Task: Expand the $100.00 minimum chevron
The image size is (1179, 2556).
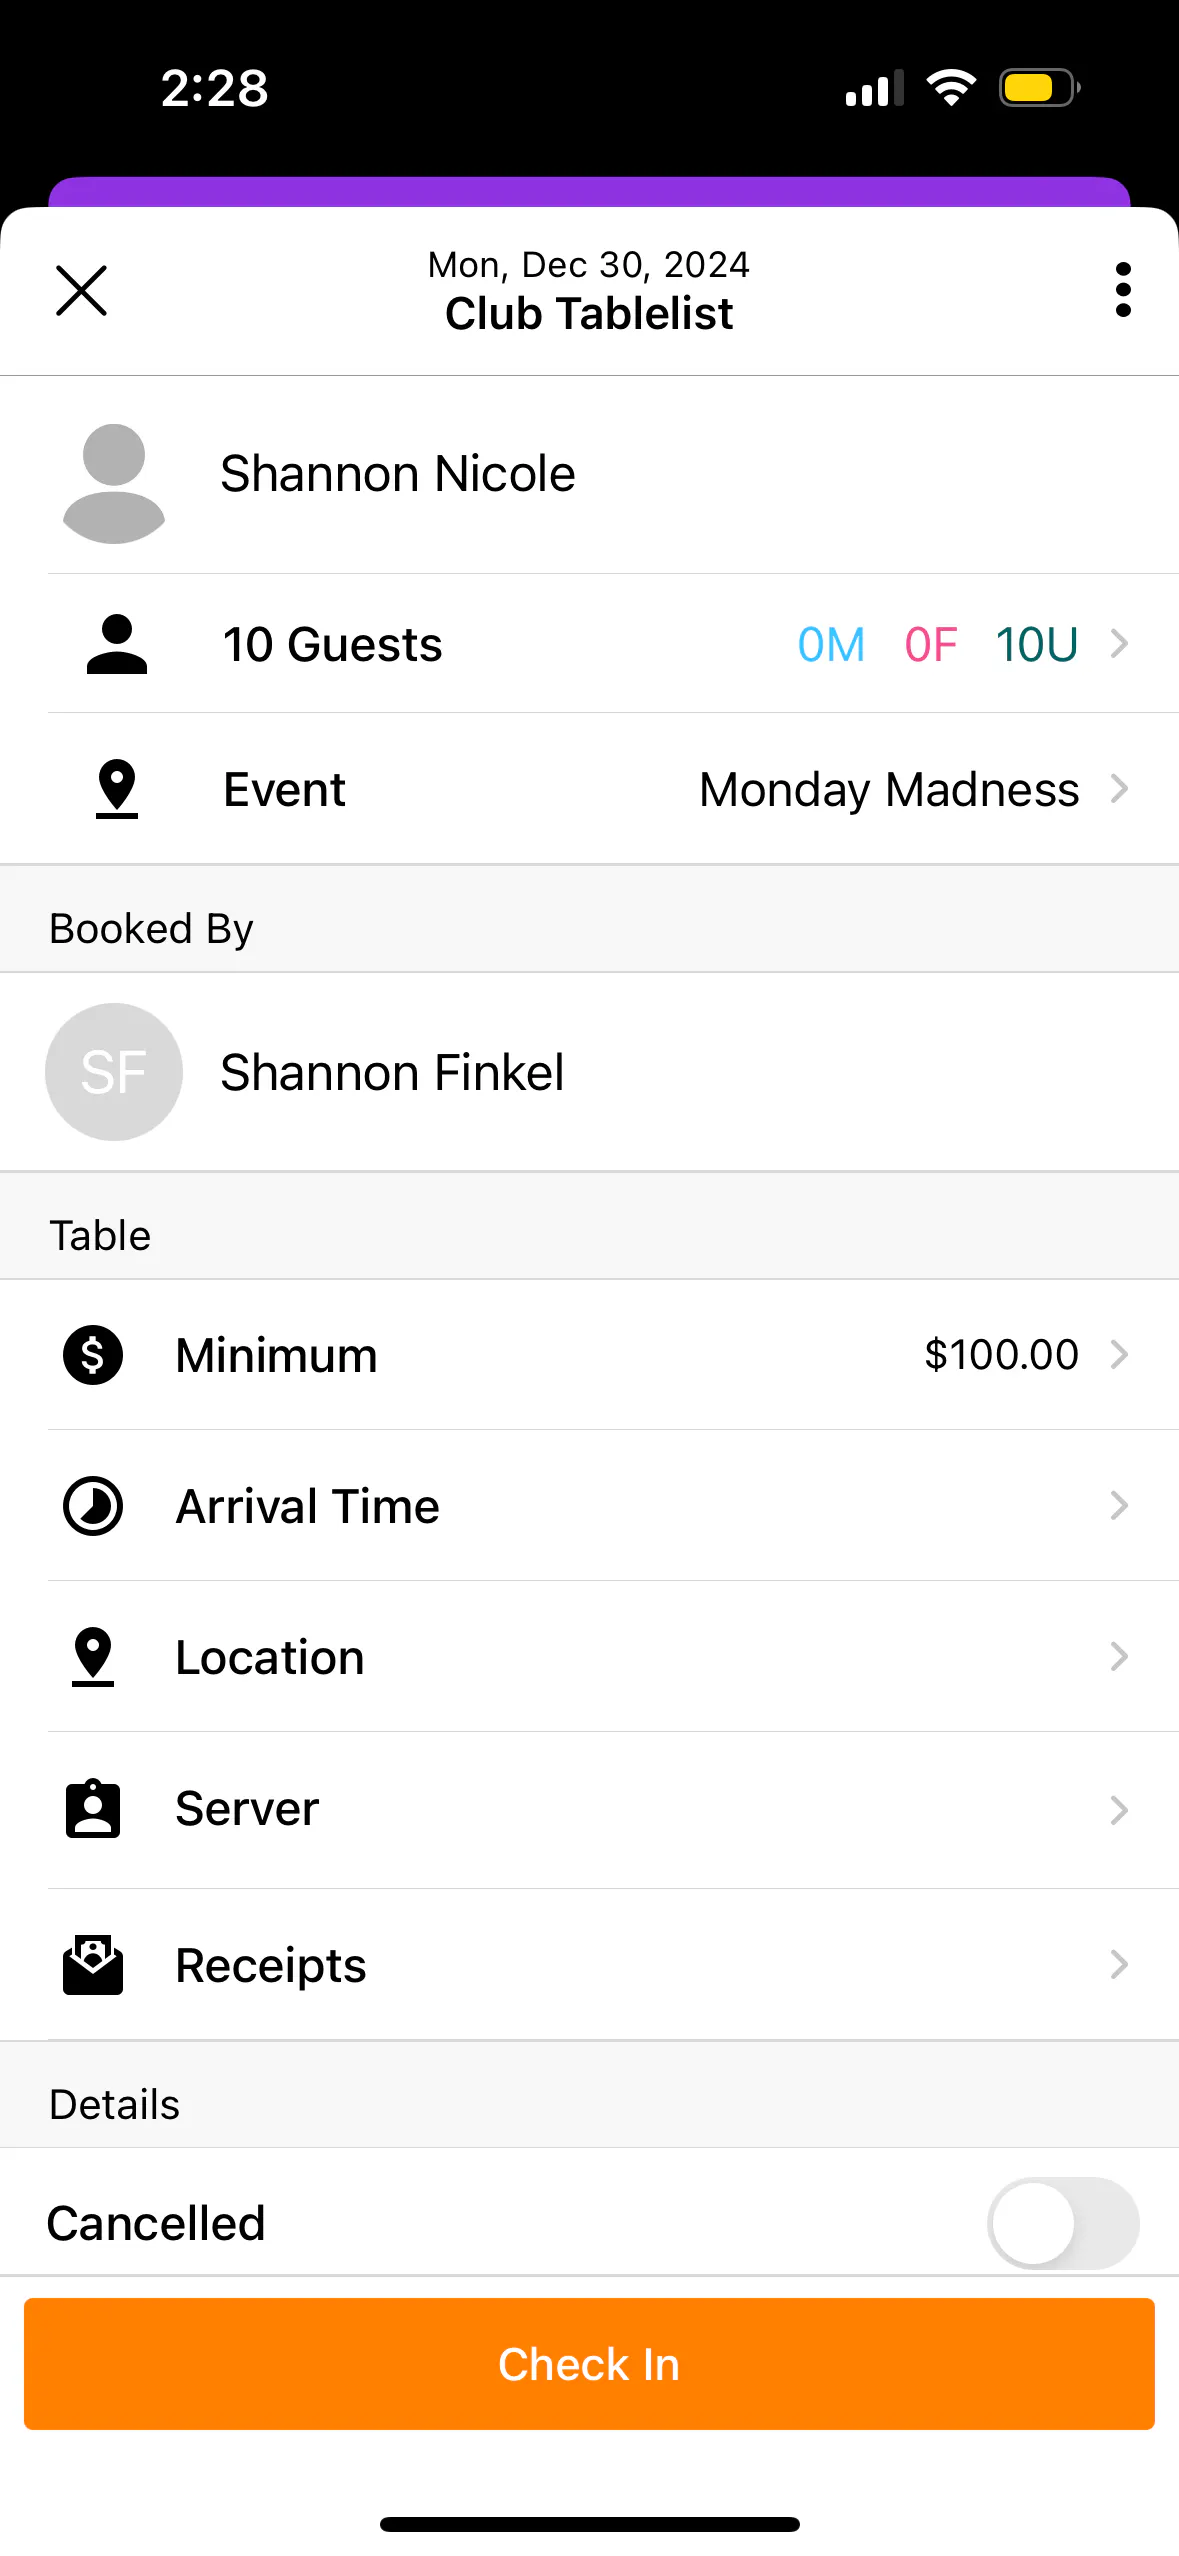Action: (1119, 1355)
